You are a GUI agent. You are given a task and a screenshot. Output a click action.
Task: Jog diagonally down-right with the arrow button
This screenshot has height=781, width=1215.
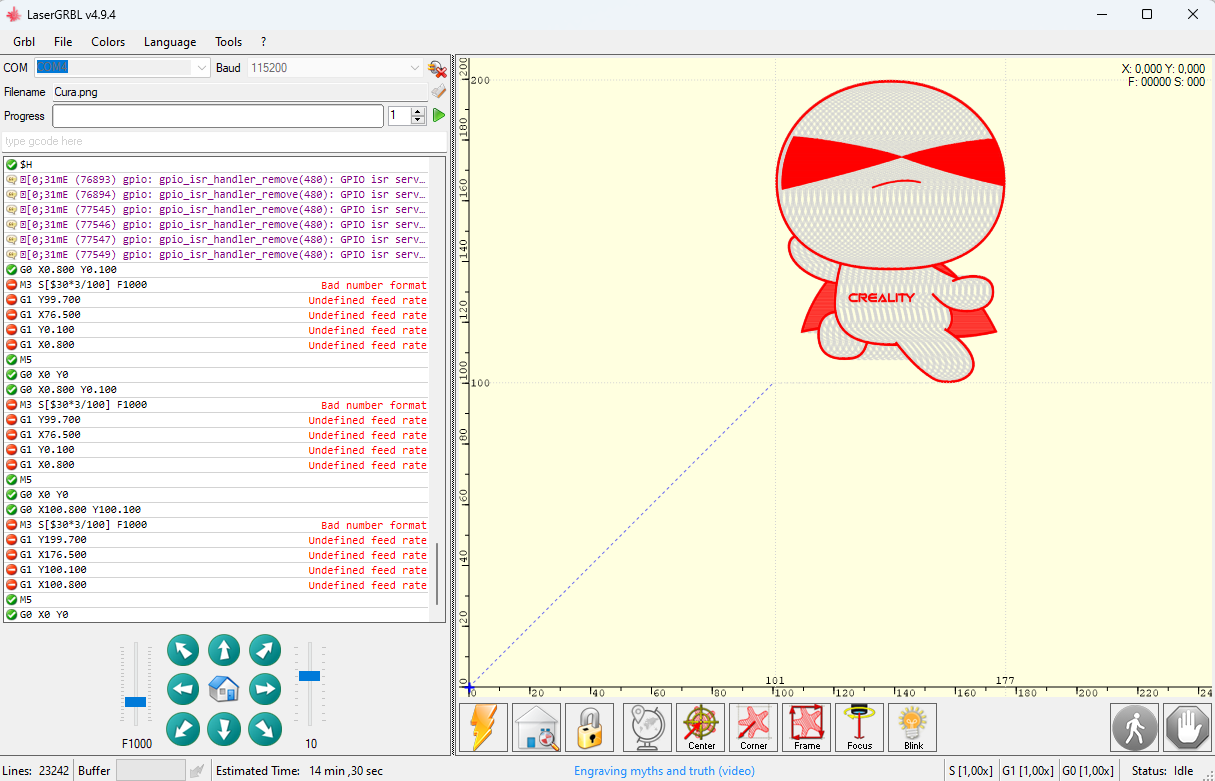click(264, 729)
